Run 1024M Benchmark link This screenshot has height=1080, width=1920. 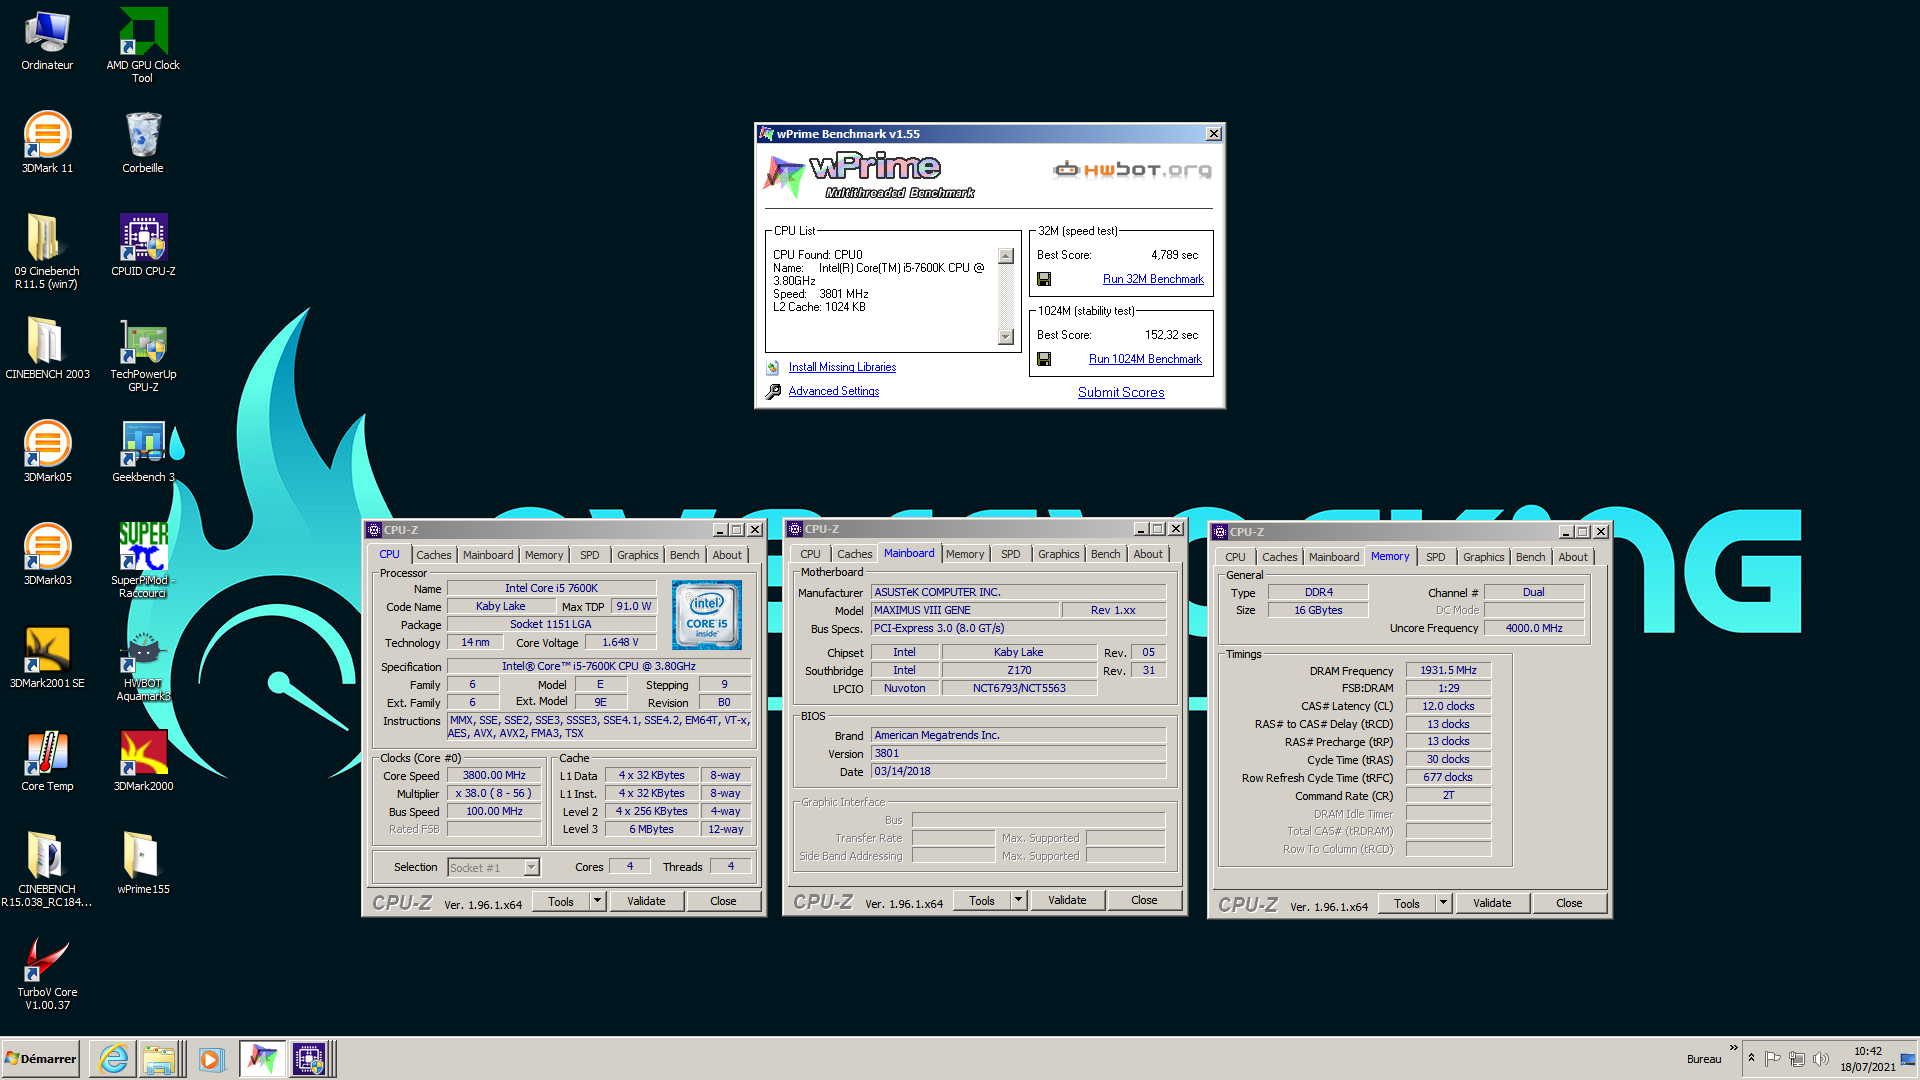(x=1145, y=359)
